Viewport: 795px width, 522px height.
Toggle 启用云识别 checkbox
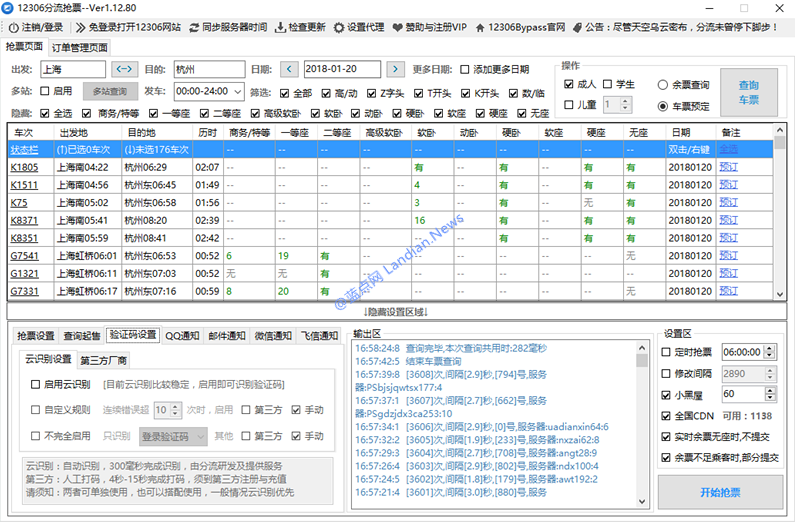coord(35,384)
